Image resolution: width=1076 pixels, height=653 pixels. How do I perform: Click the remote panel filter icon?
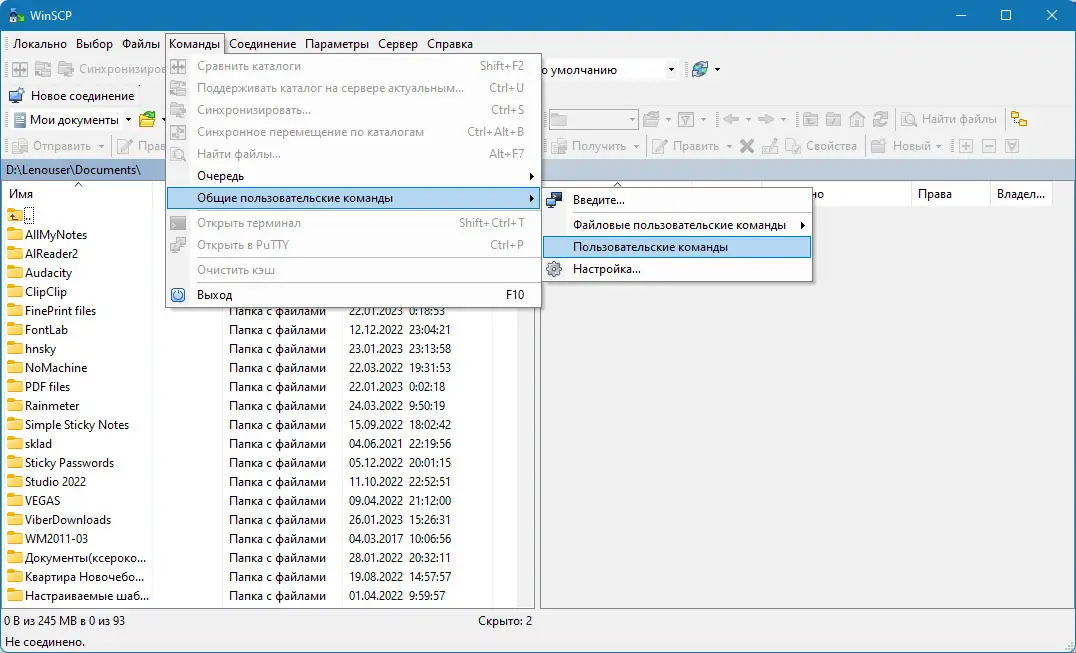coord(686,120)
